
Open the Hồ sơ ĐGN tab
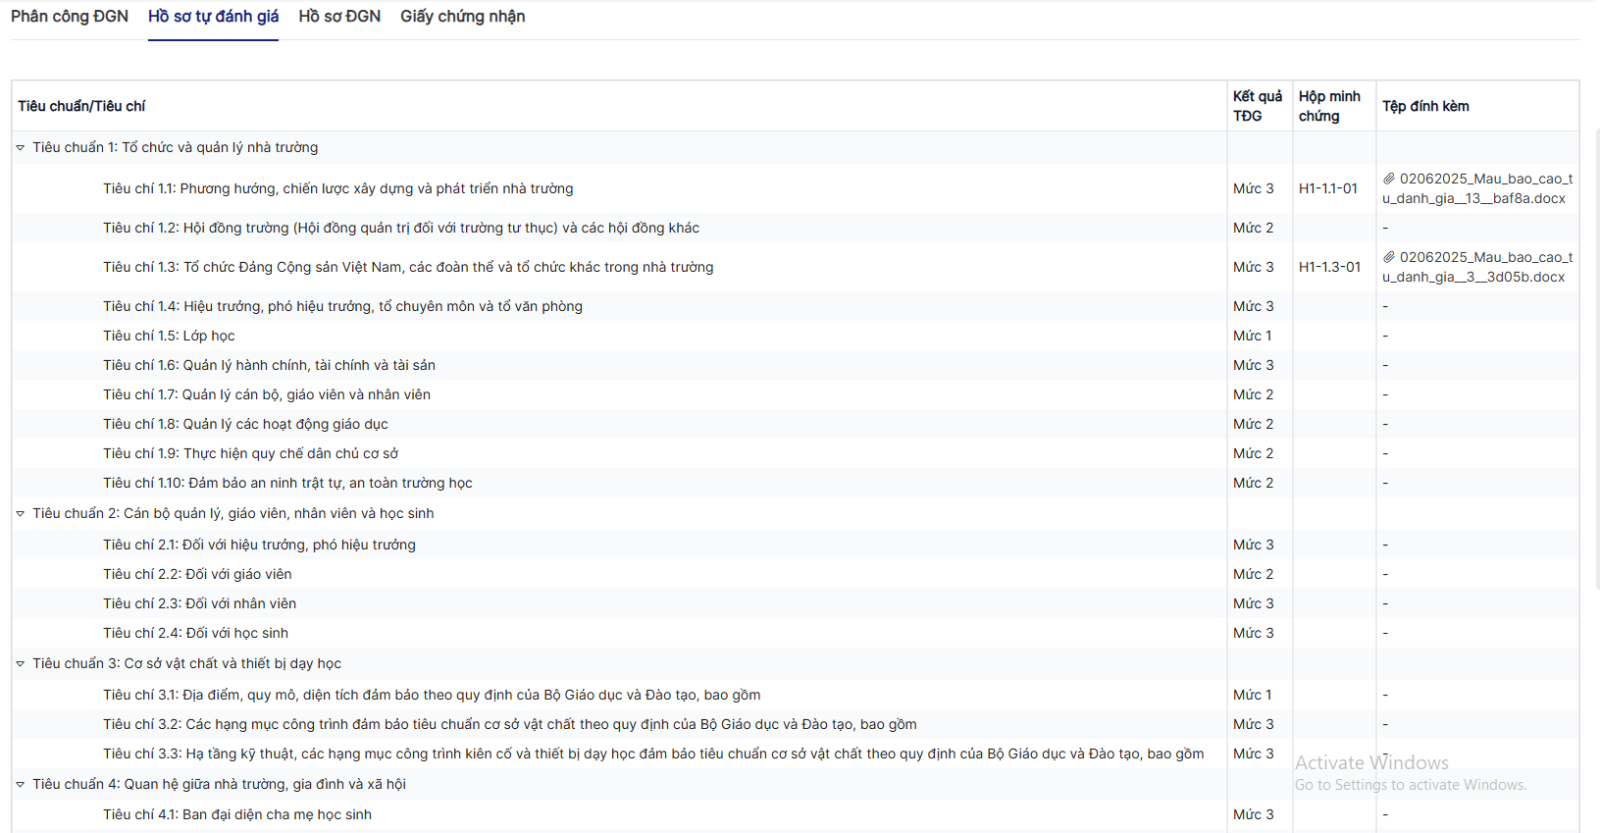click(339, 17)
